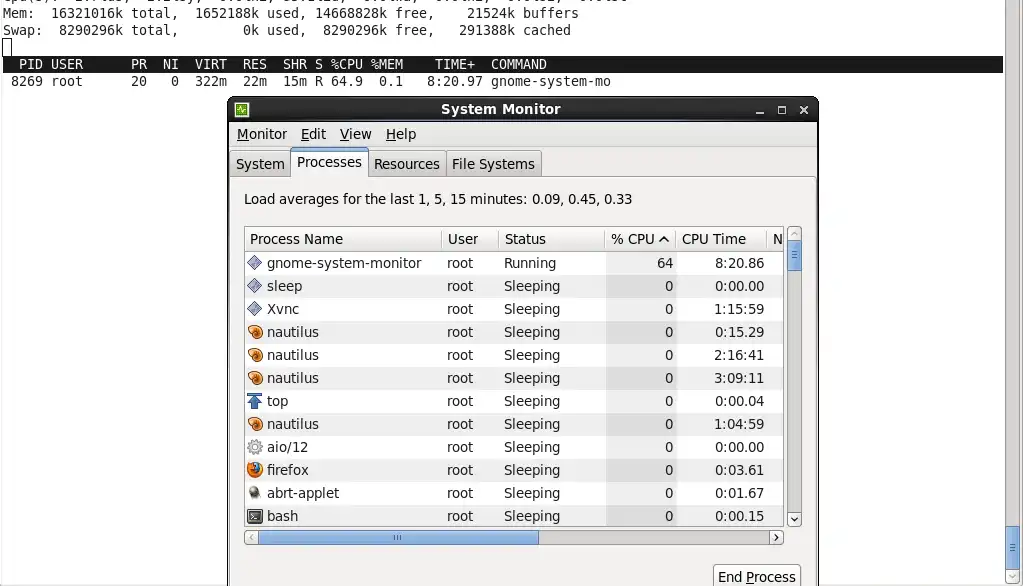Click the System Monitor title bar app icon
This screenshot has width=1023, height=586.
(242, 110)
